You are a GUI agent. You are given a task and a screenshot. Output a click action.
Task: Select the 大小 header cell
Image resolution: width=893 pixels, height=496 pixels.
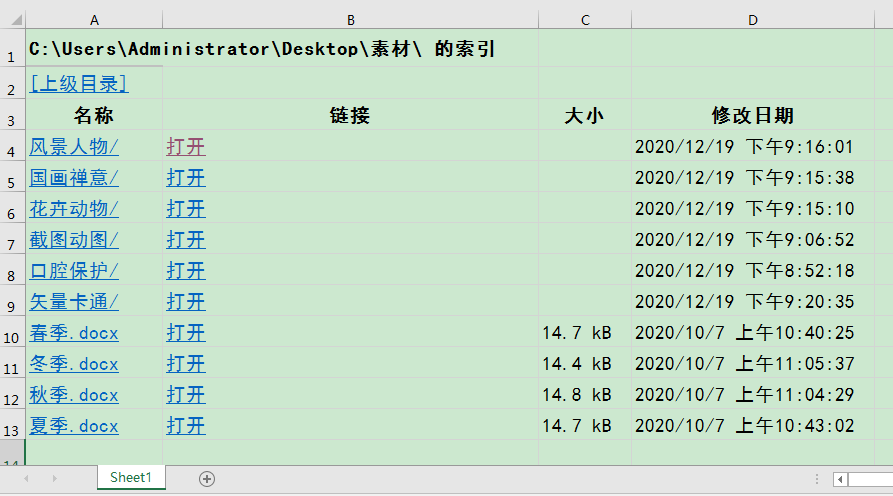585,115
